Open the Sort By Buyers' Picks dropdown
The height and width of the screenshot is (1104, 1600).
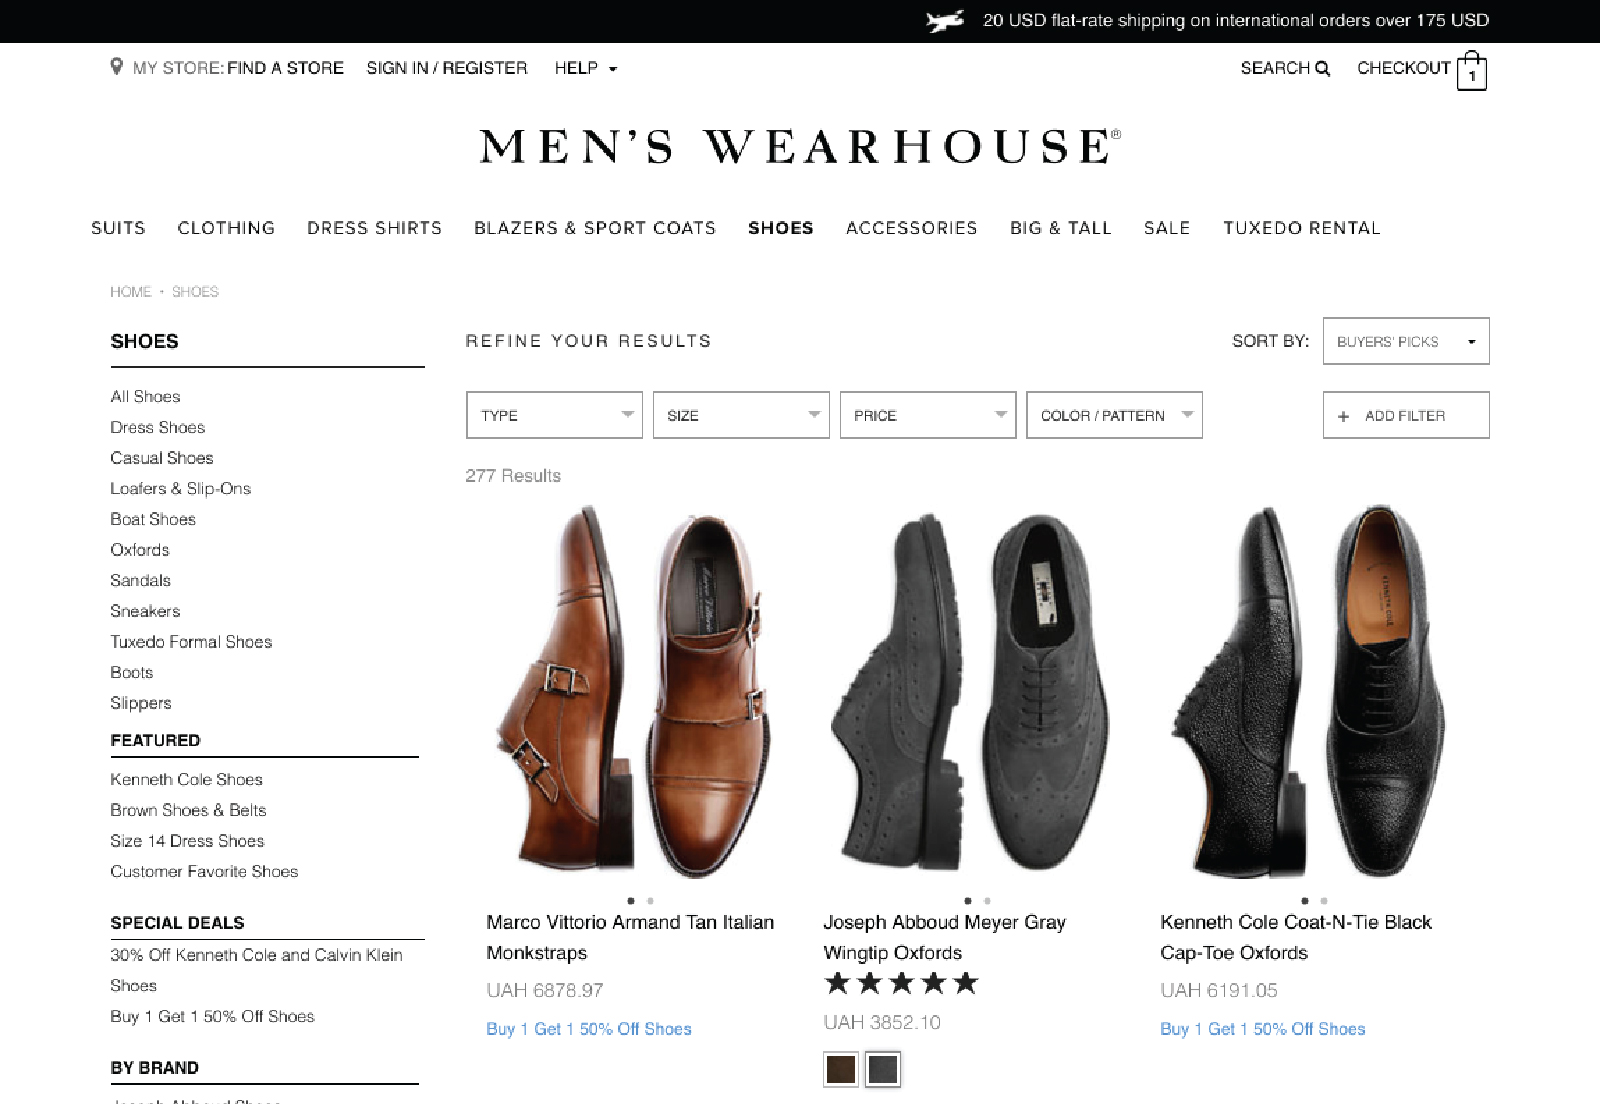1406,341
